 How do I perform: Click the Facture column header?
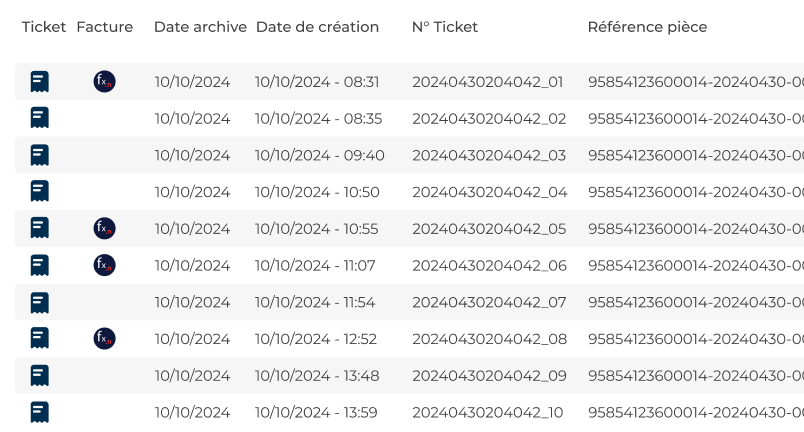[105, 27]
